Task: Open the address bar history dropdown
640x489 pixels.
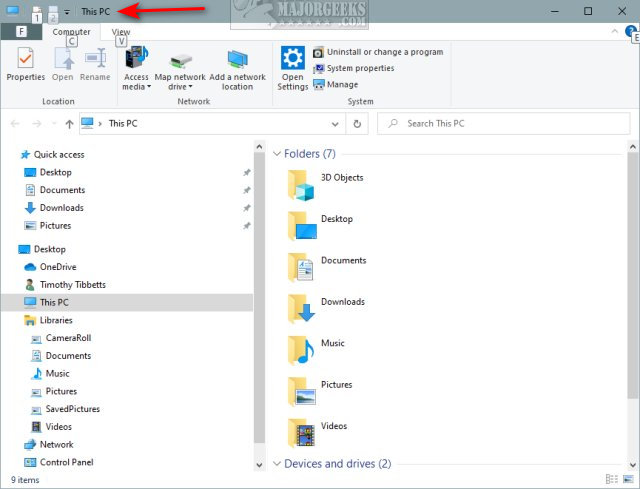Action: [335, 124]
